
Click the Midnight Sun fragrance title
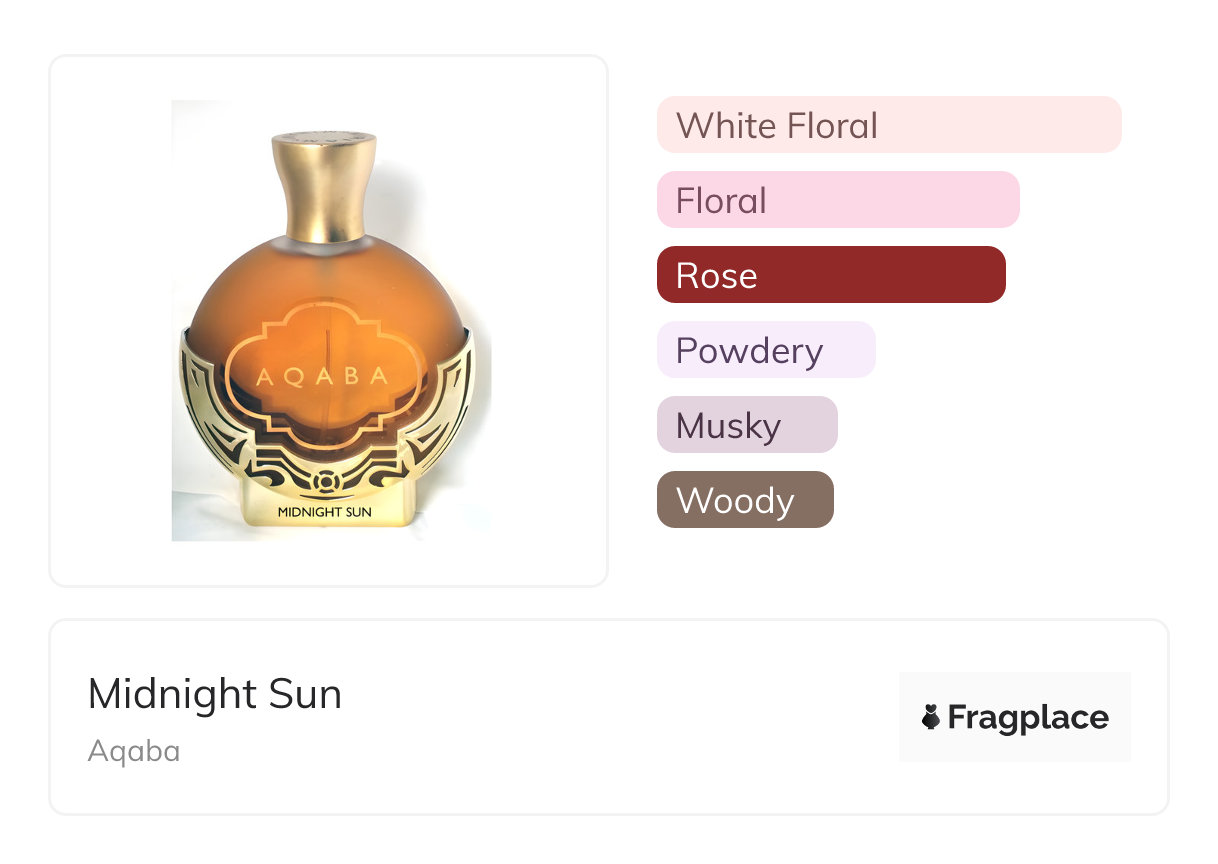(x=215, y=694)
